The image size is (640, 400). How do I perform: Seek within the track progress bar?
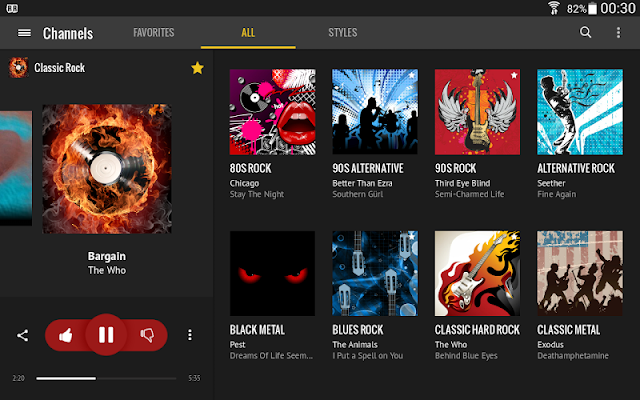[x=106, y=378]
